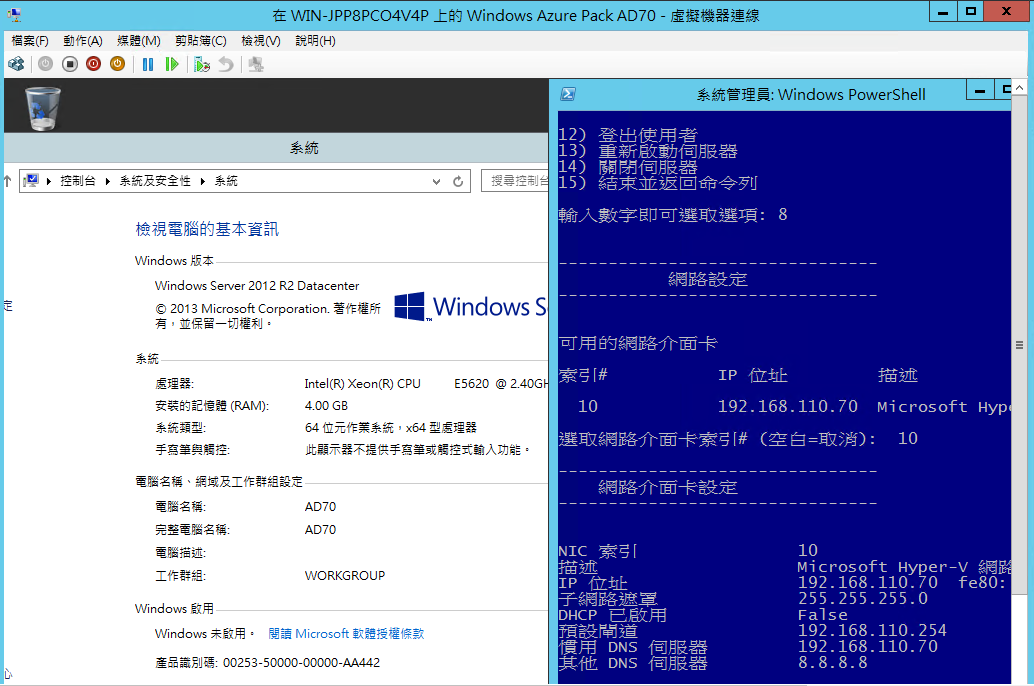Viewport: 1034px width, 686px height.
Task: Click the Up arrow in the System window
Action: pos(7,181)
